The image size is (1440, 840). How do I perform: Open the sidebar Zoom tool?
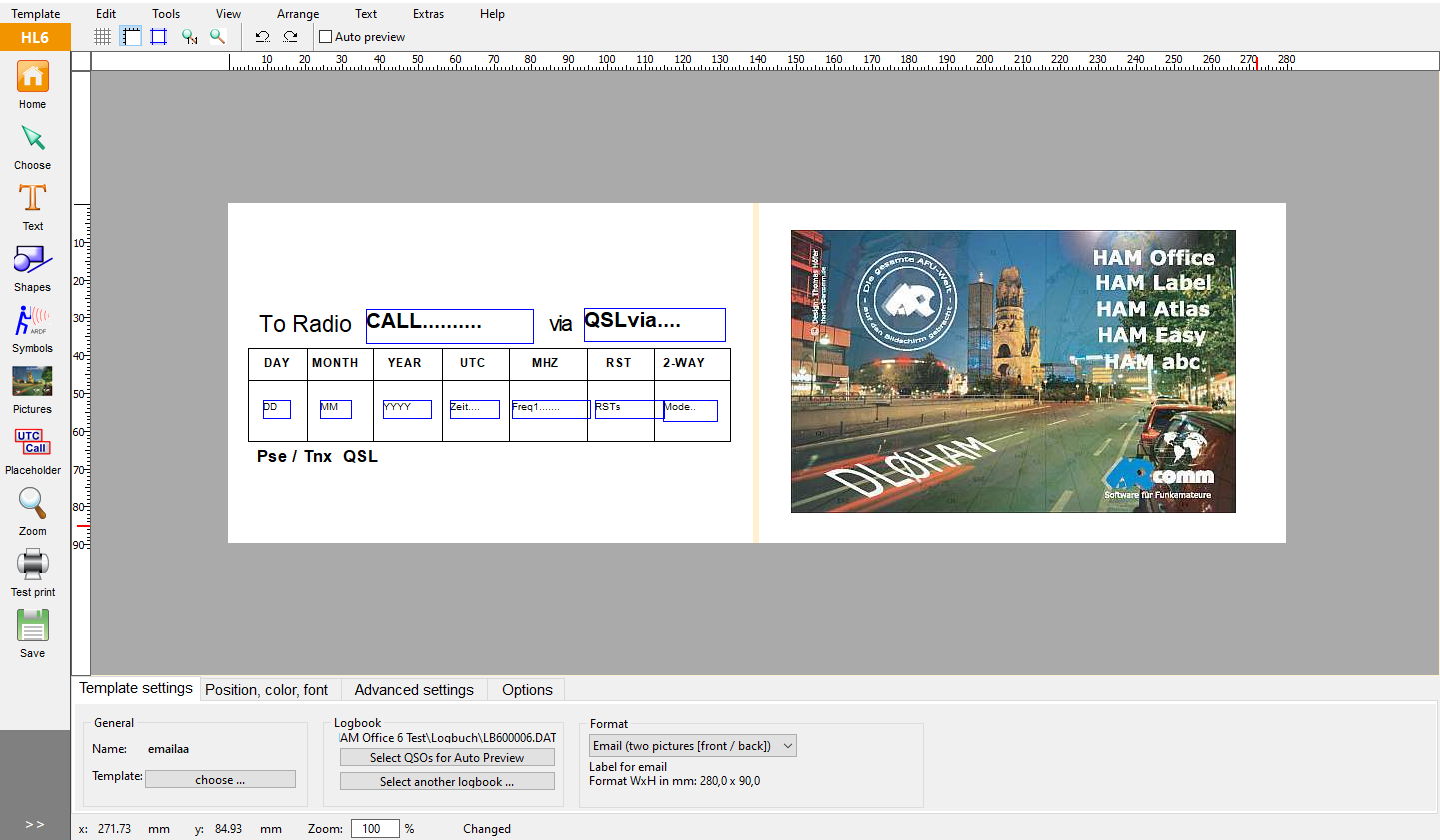click(32, 513)
